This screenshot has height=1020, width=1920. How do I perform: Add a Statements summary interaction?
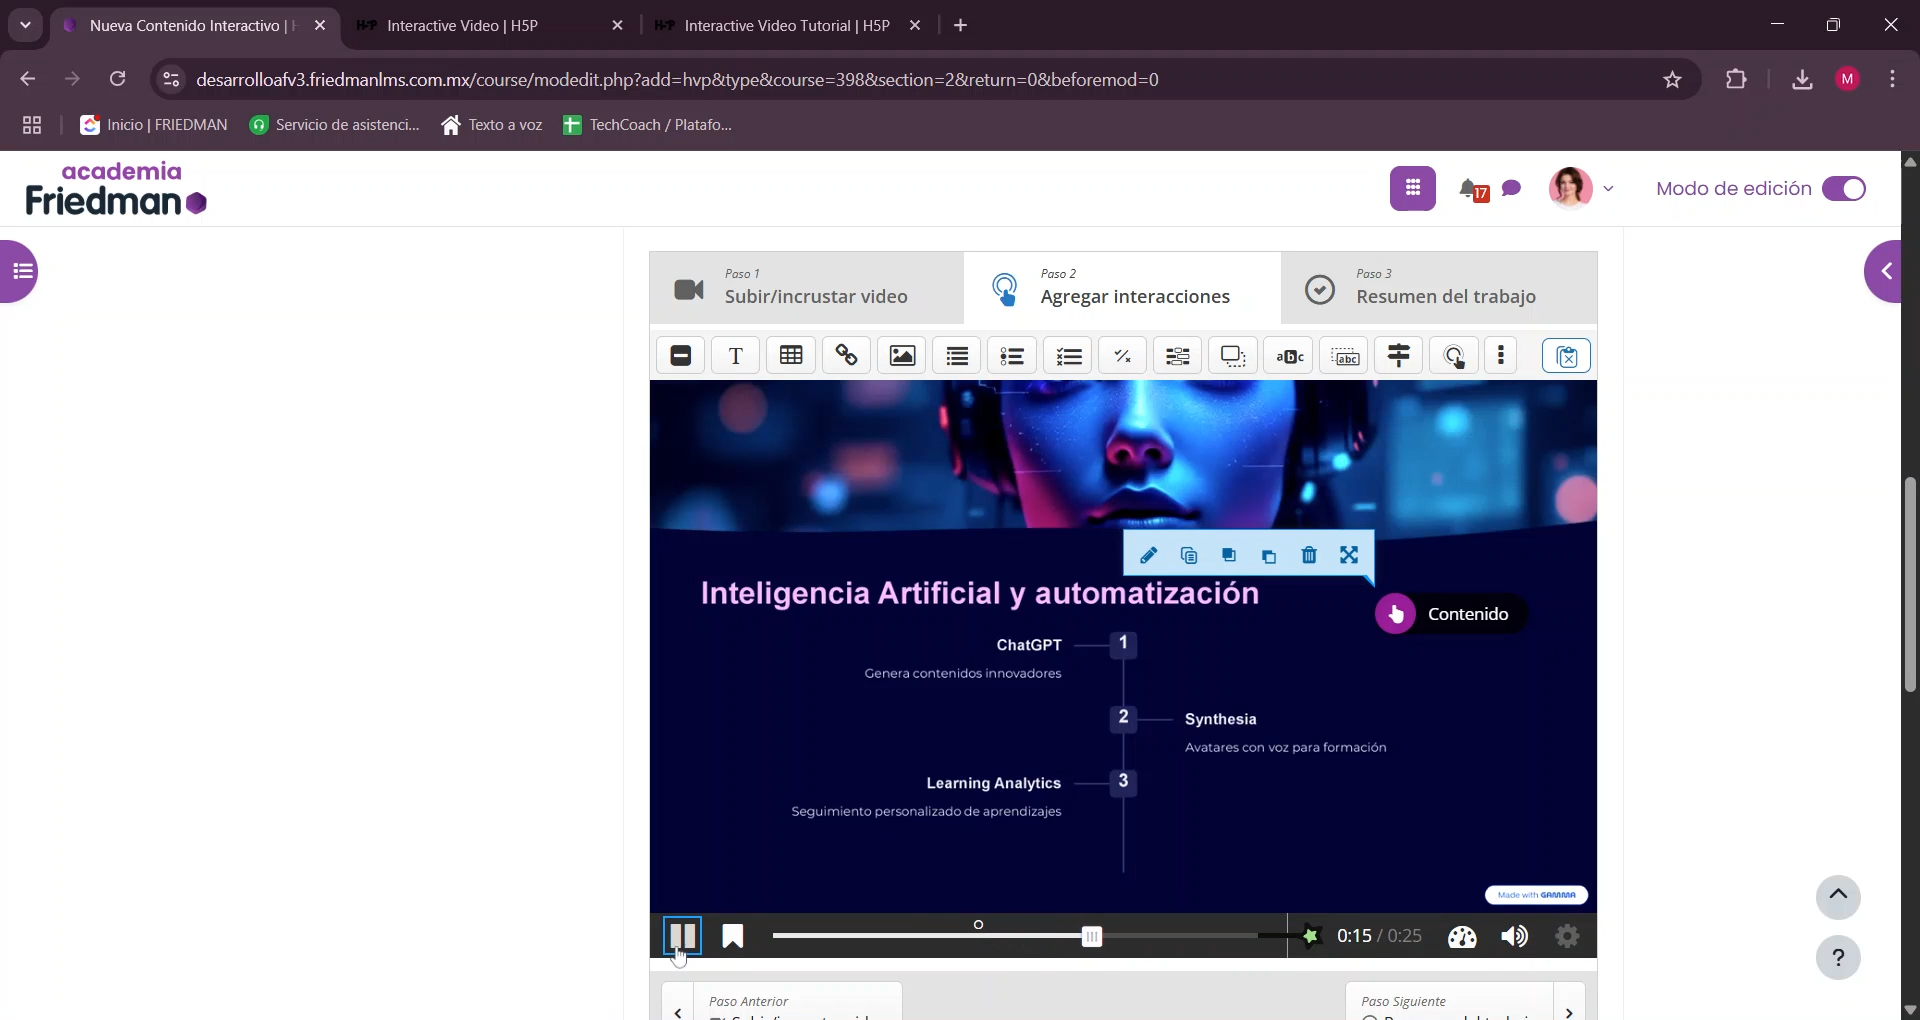(957, 356)
